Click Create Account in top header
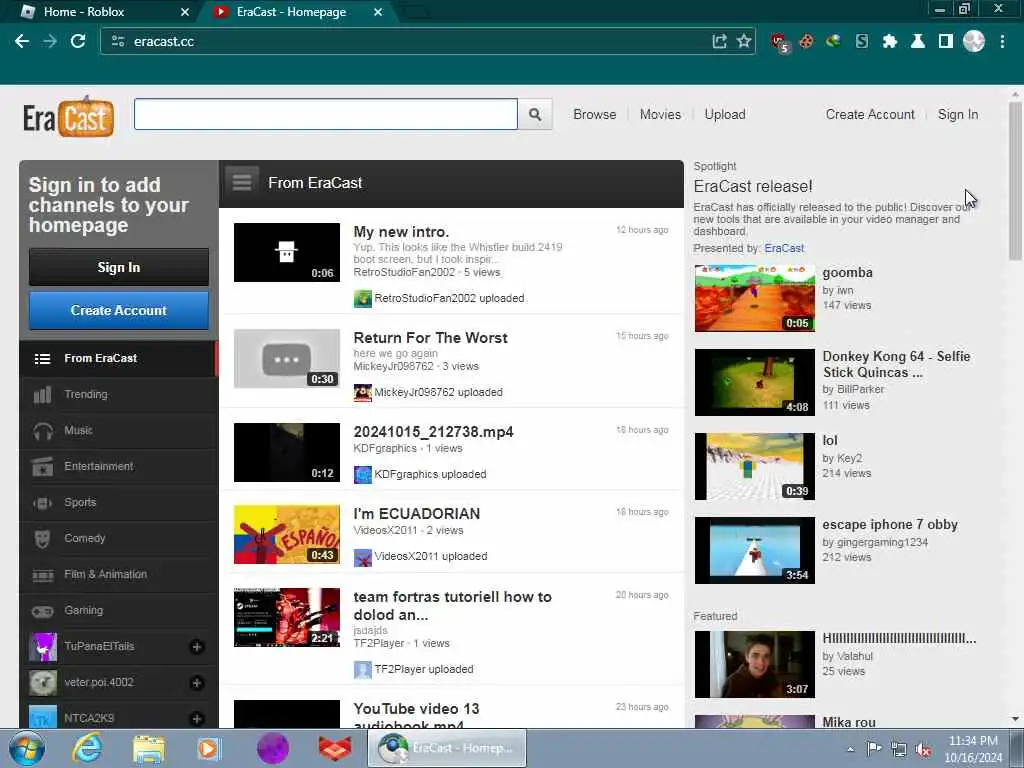1024x768 pixels. pos(870,114)
